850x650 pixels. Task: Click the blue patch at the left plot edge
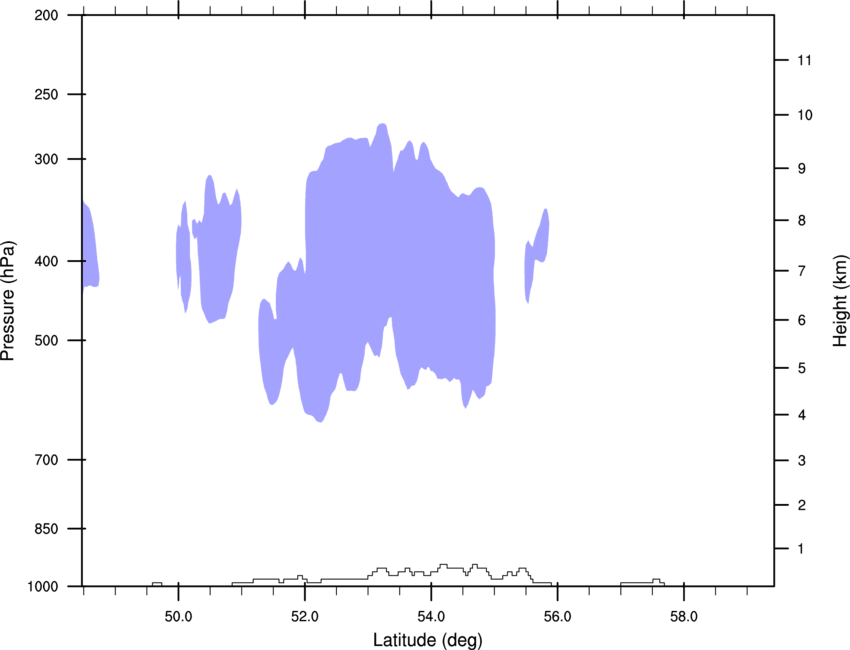(89, 249)
